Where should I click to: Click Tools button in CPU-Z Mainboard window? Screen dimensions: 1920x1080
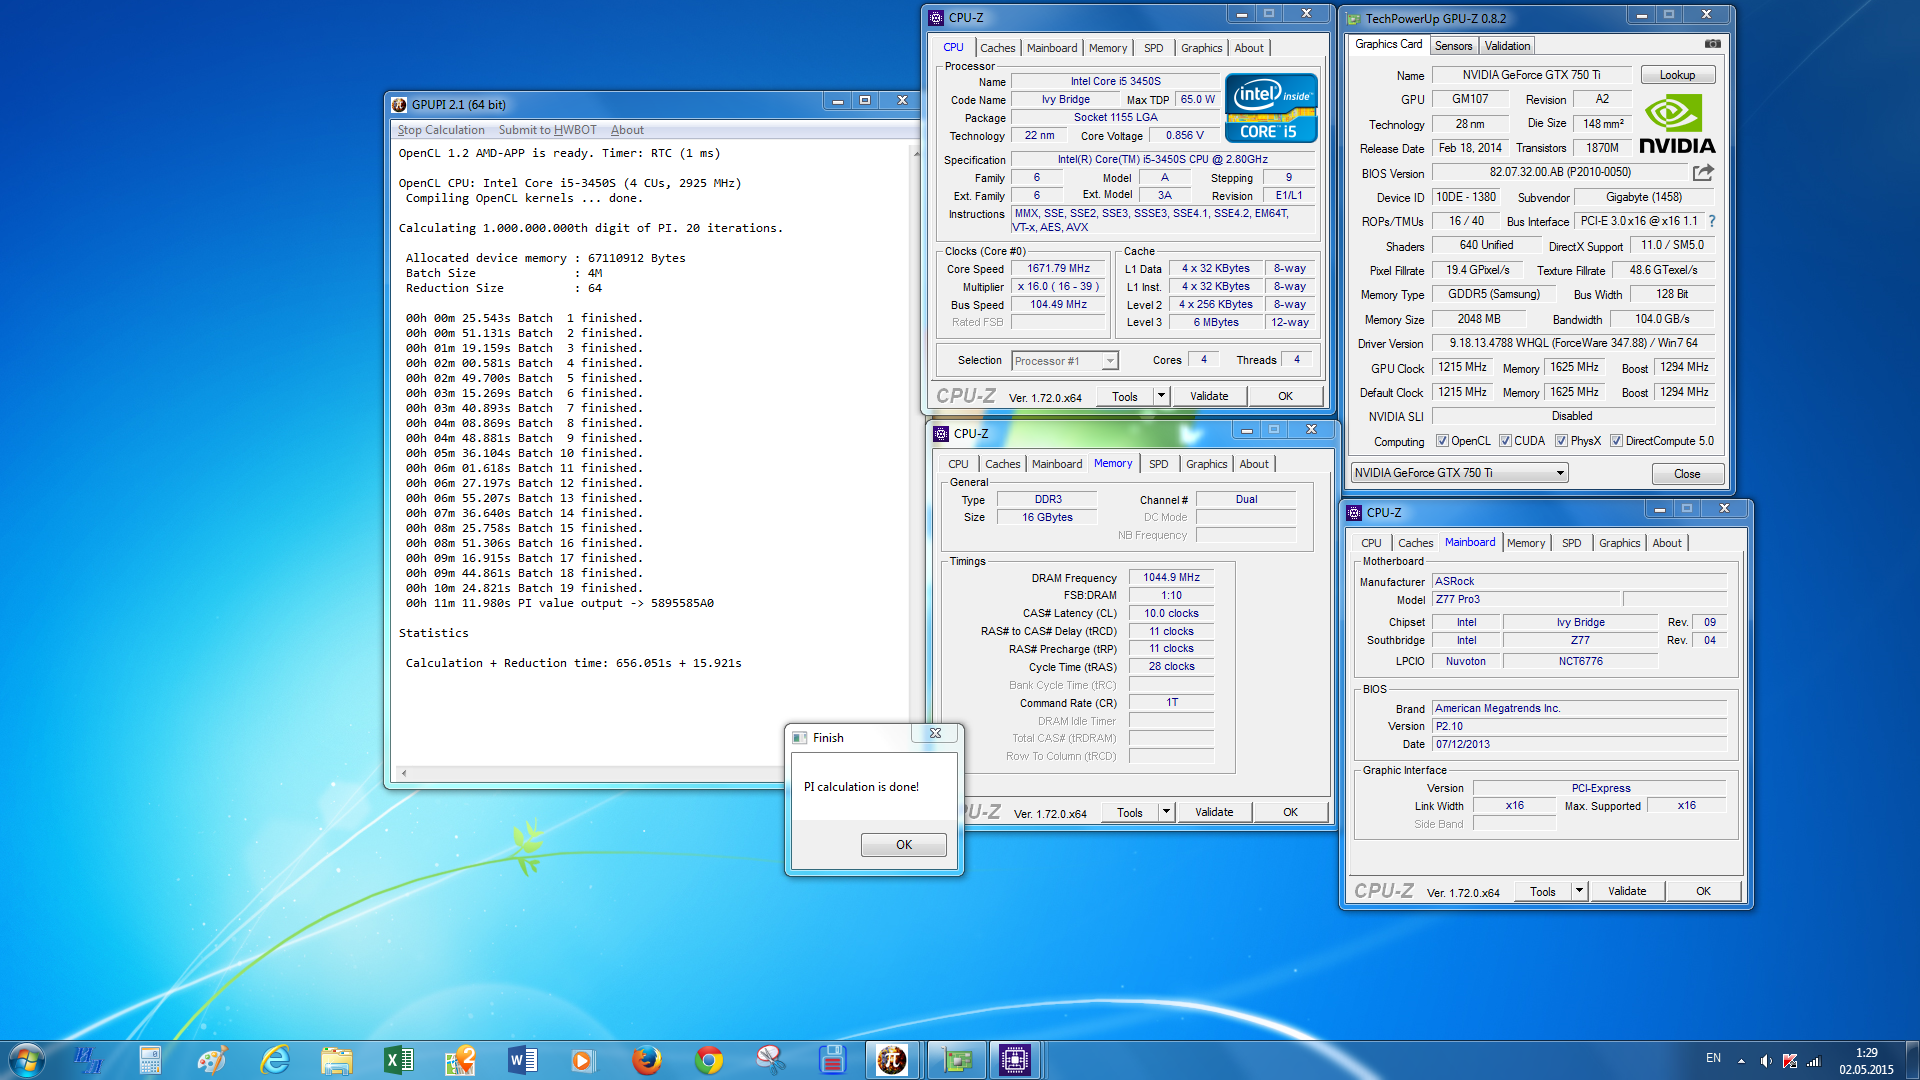point(1542,891)
